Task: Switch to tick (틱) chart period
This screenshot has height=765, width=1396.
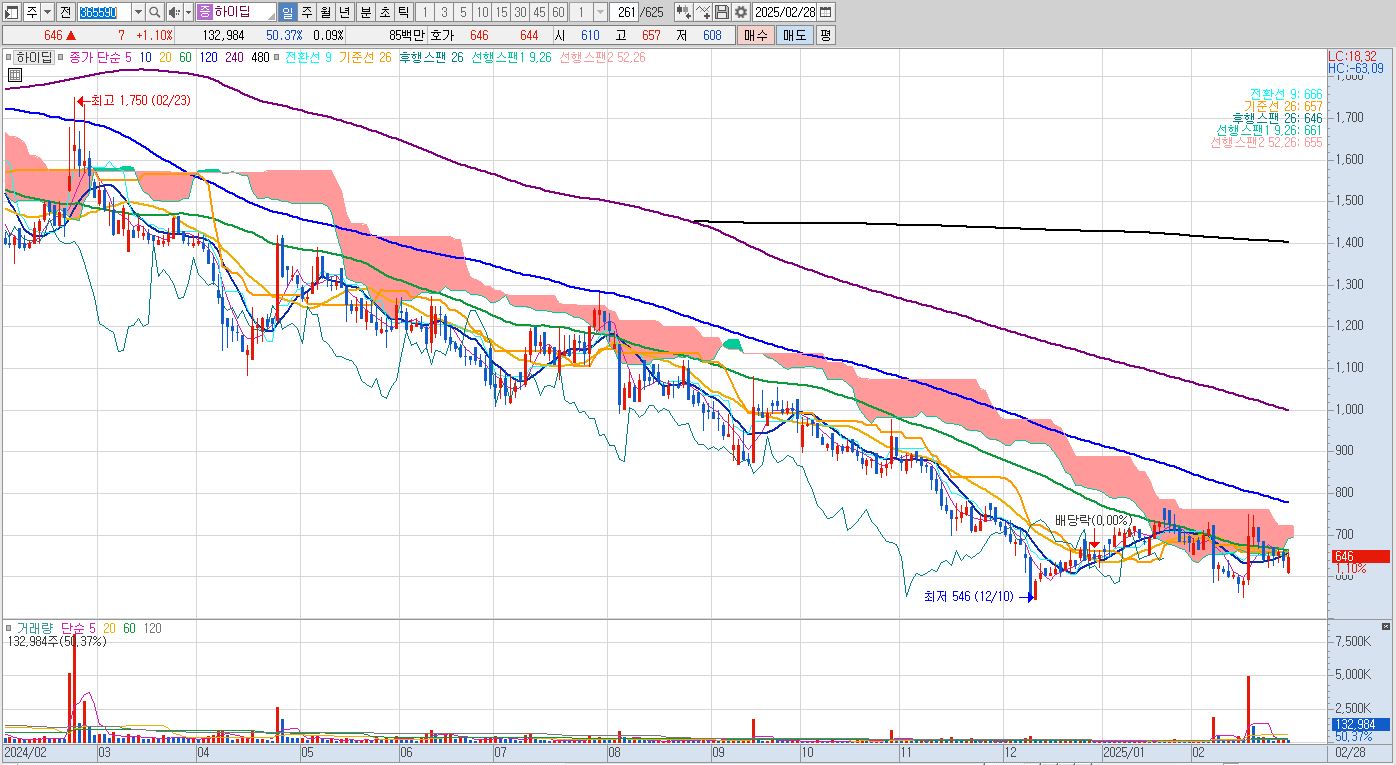Action: (403, 12)
